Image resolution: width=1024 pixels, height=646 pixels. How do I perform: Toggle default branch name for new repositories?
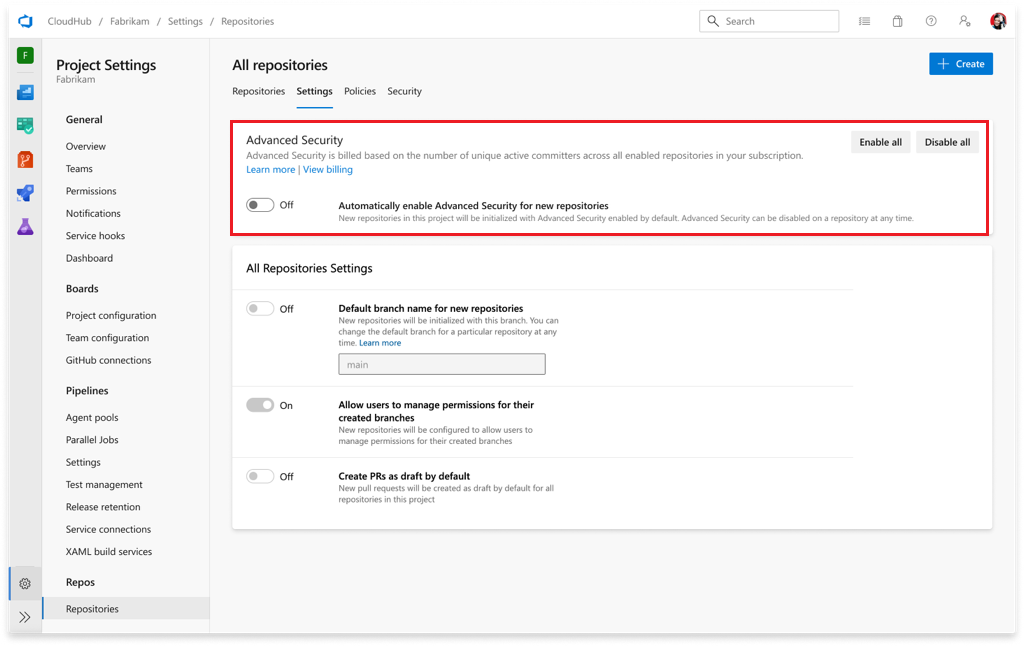click(260, 309)
